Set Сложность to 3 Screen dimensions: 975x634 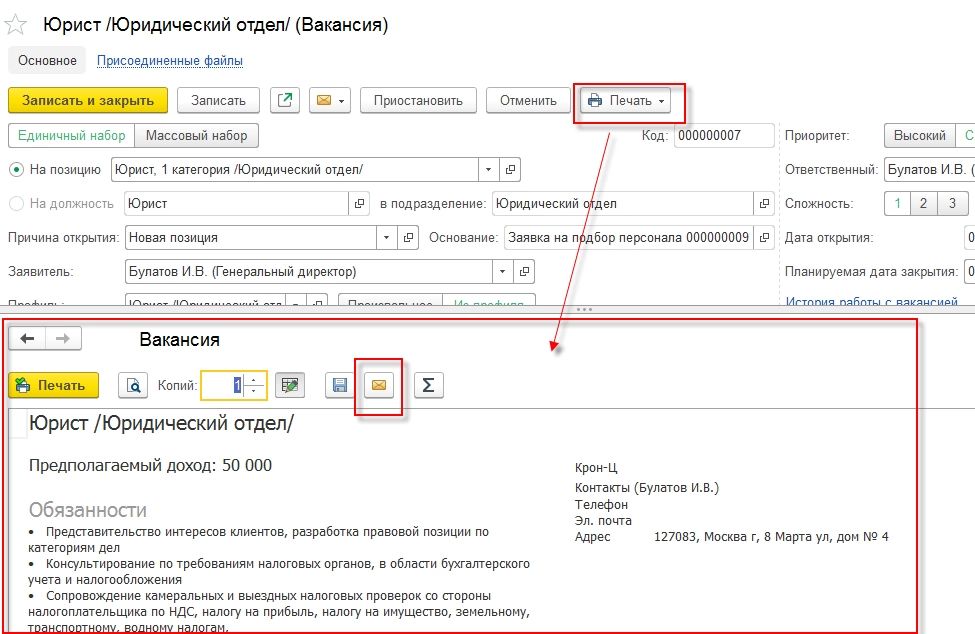(952, 203)
